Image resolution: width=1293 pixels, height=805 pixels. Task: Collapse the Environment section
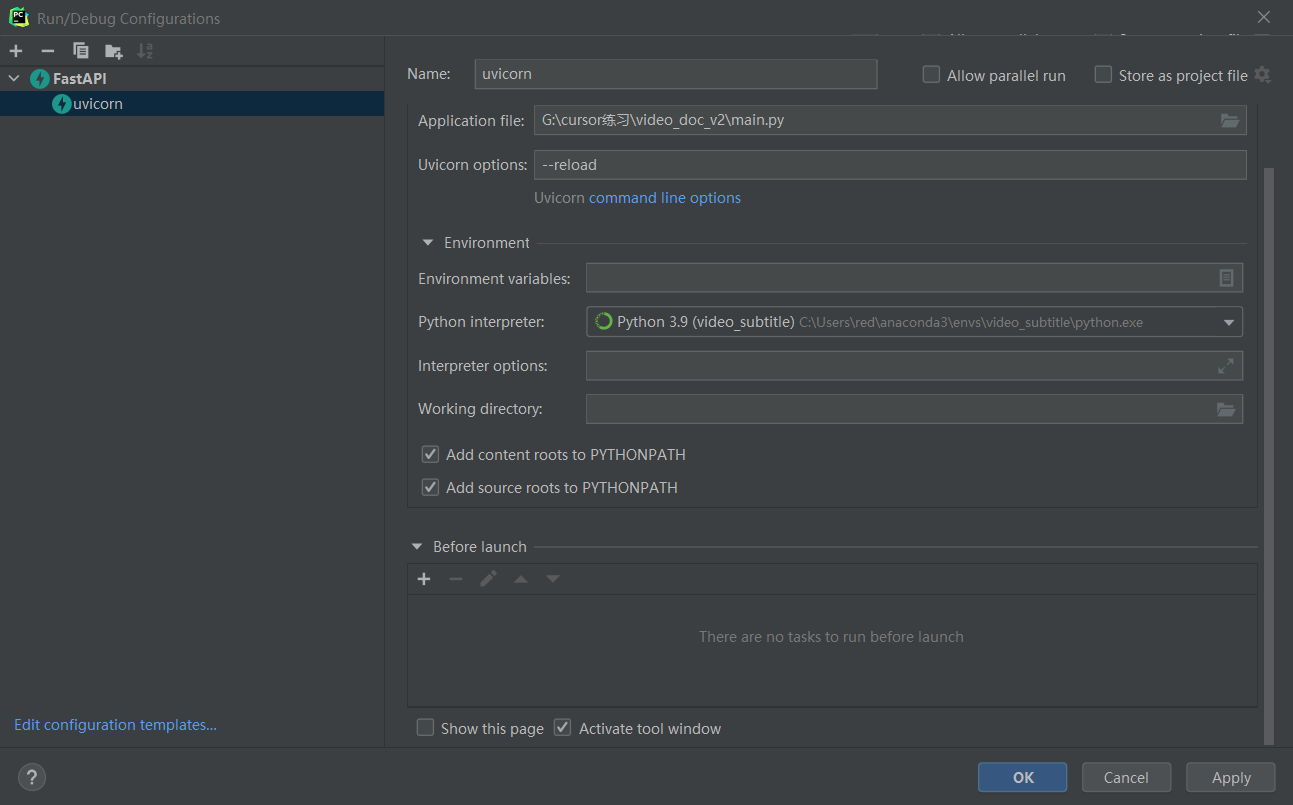click(428, 243)
